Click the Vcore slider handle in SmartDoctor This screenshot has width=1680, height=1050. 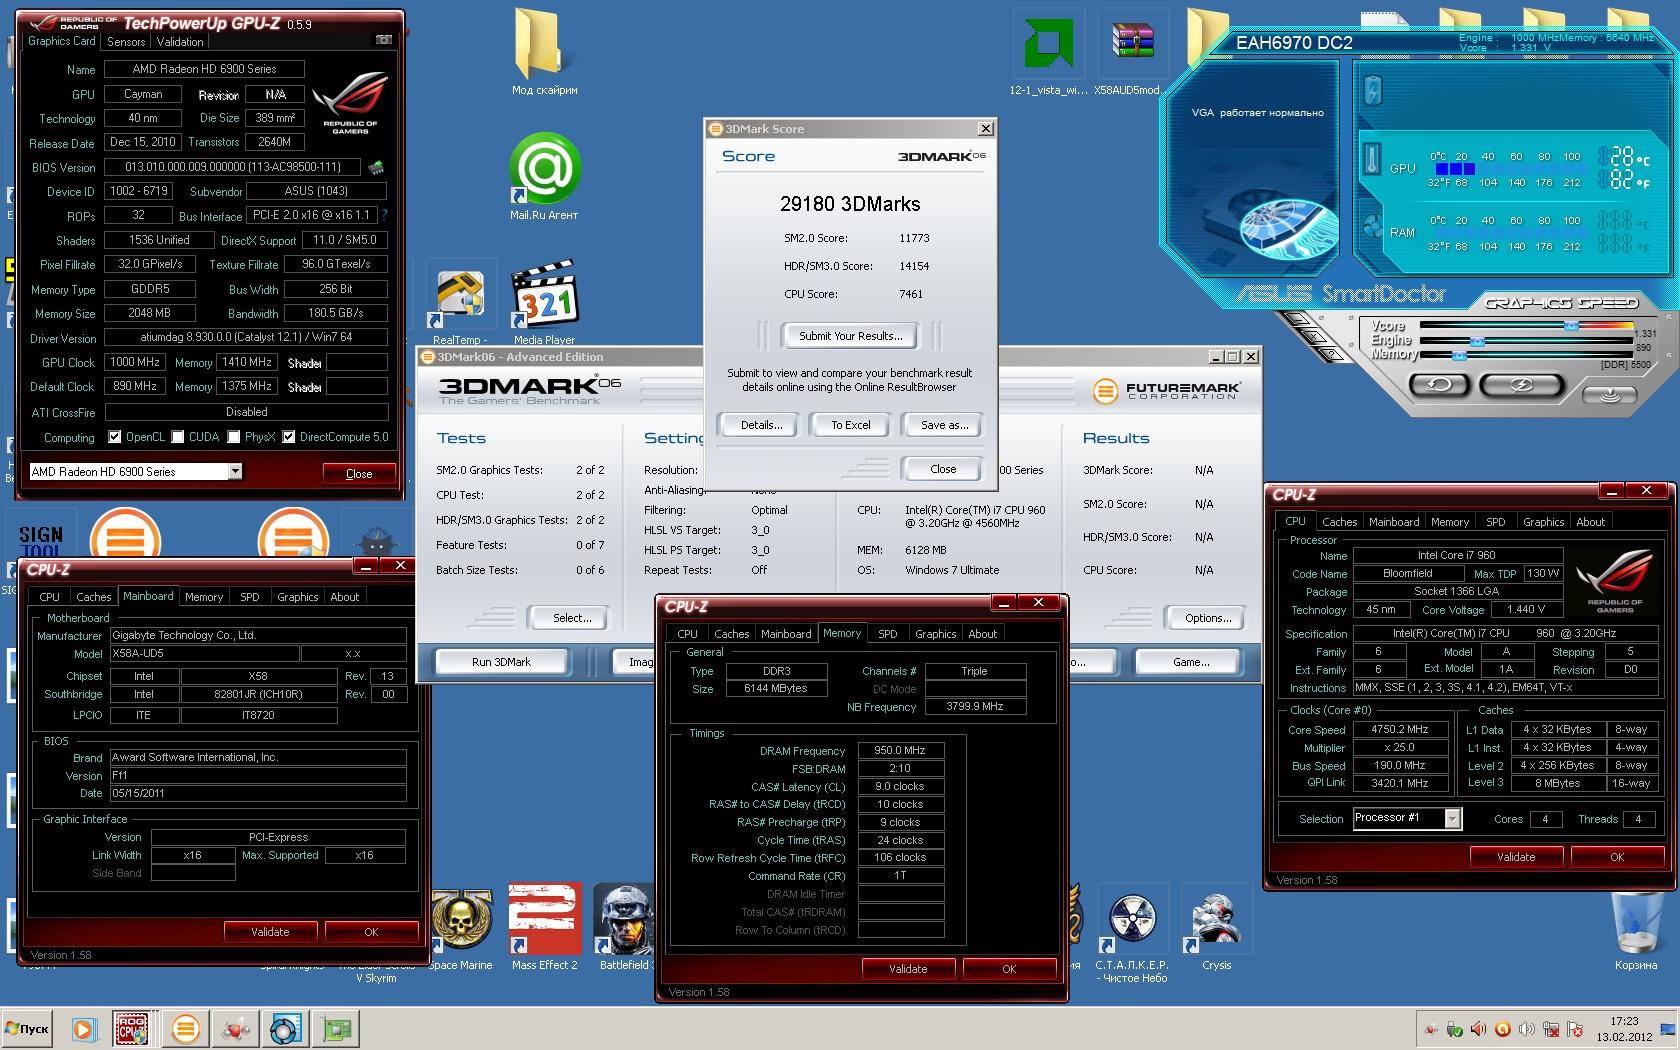pos(1571,325)
